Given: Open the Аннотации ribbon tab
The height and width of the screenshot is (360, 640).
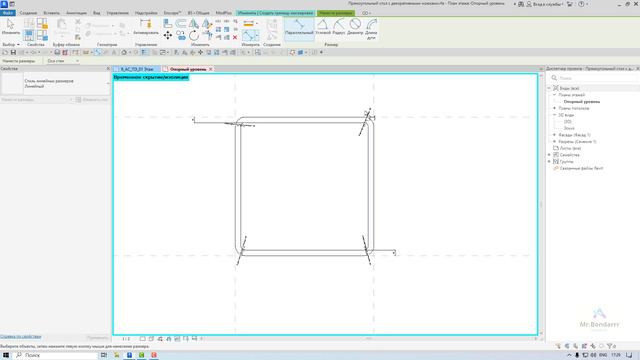Looking at the screenshot, I should tap(76, 13).
